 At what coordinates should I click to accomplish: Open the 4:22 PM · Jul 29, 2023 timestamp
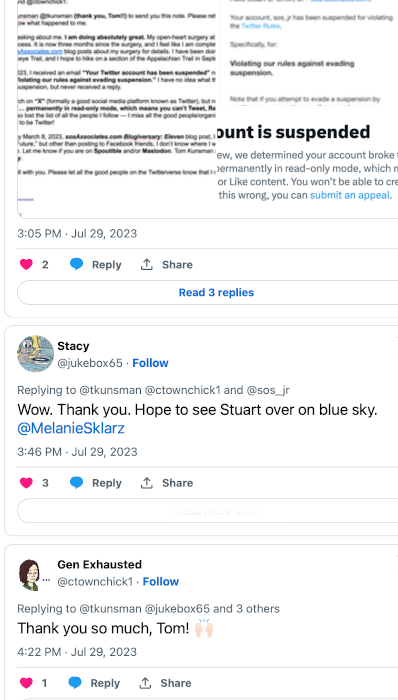tap(77, 652)
